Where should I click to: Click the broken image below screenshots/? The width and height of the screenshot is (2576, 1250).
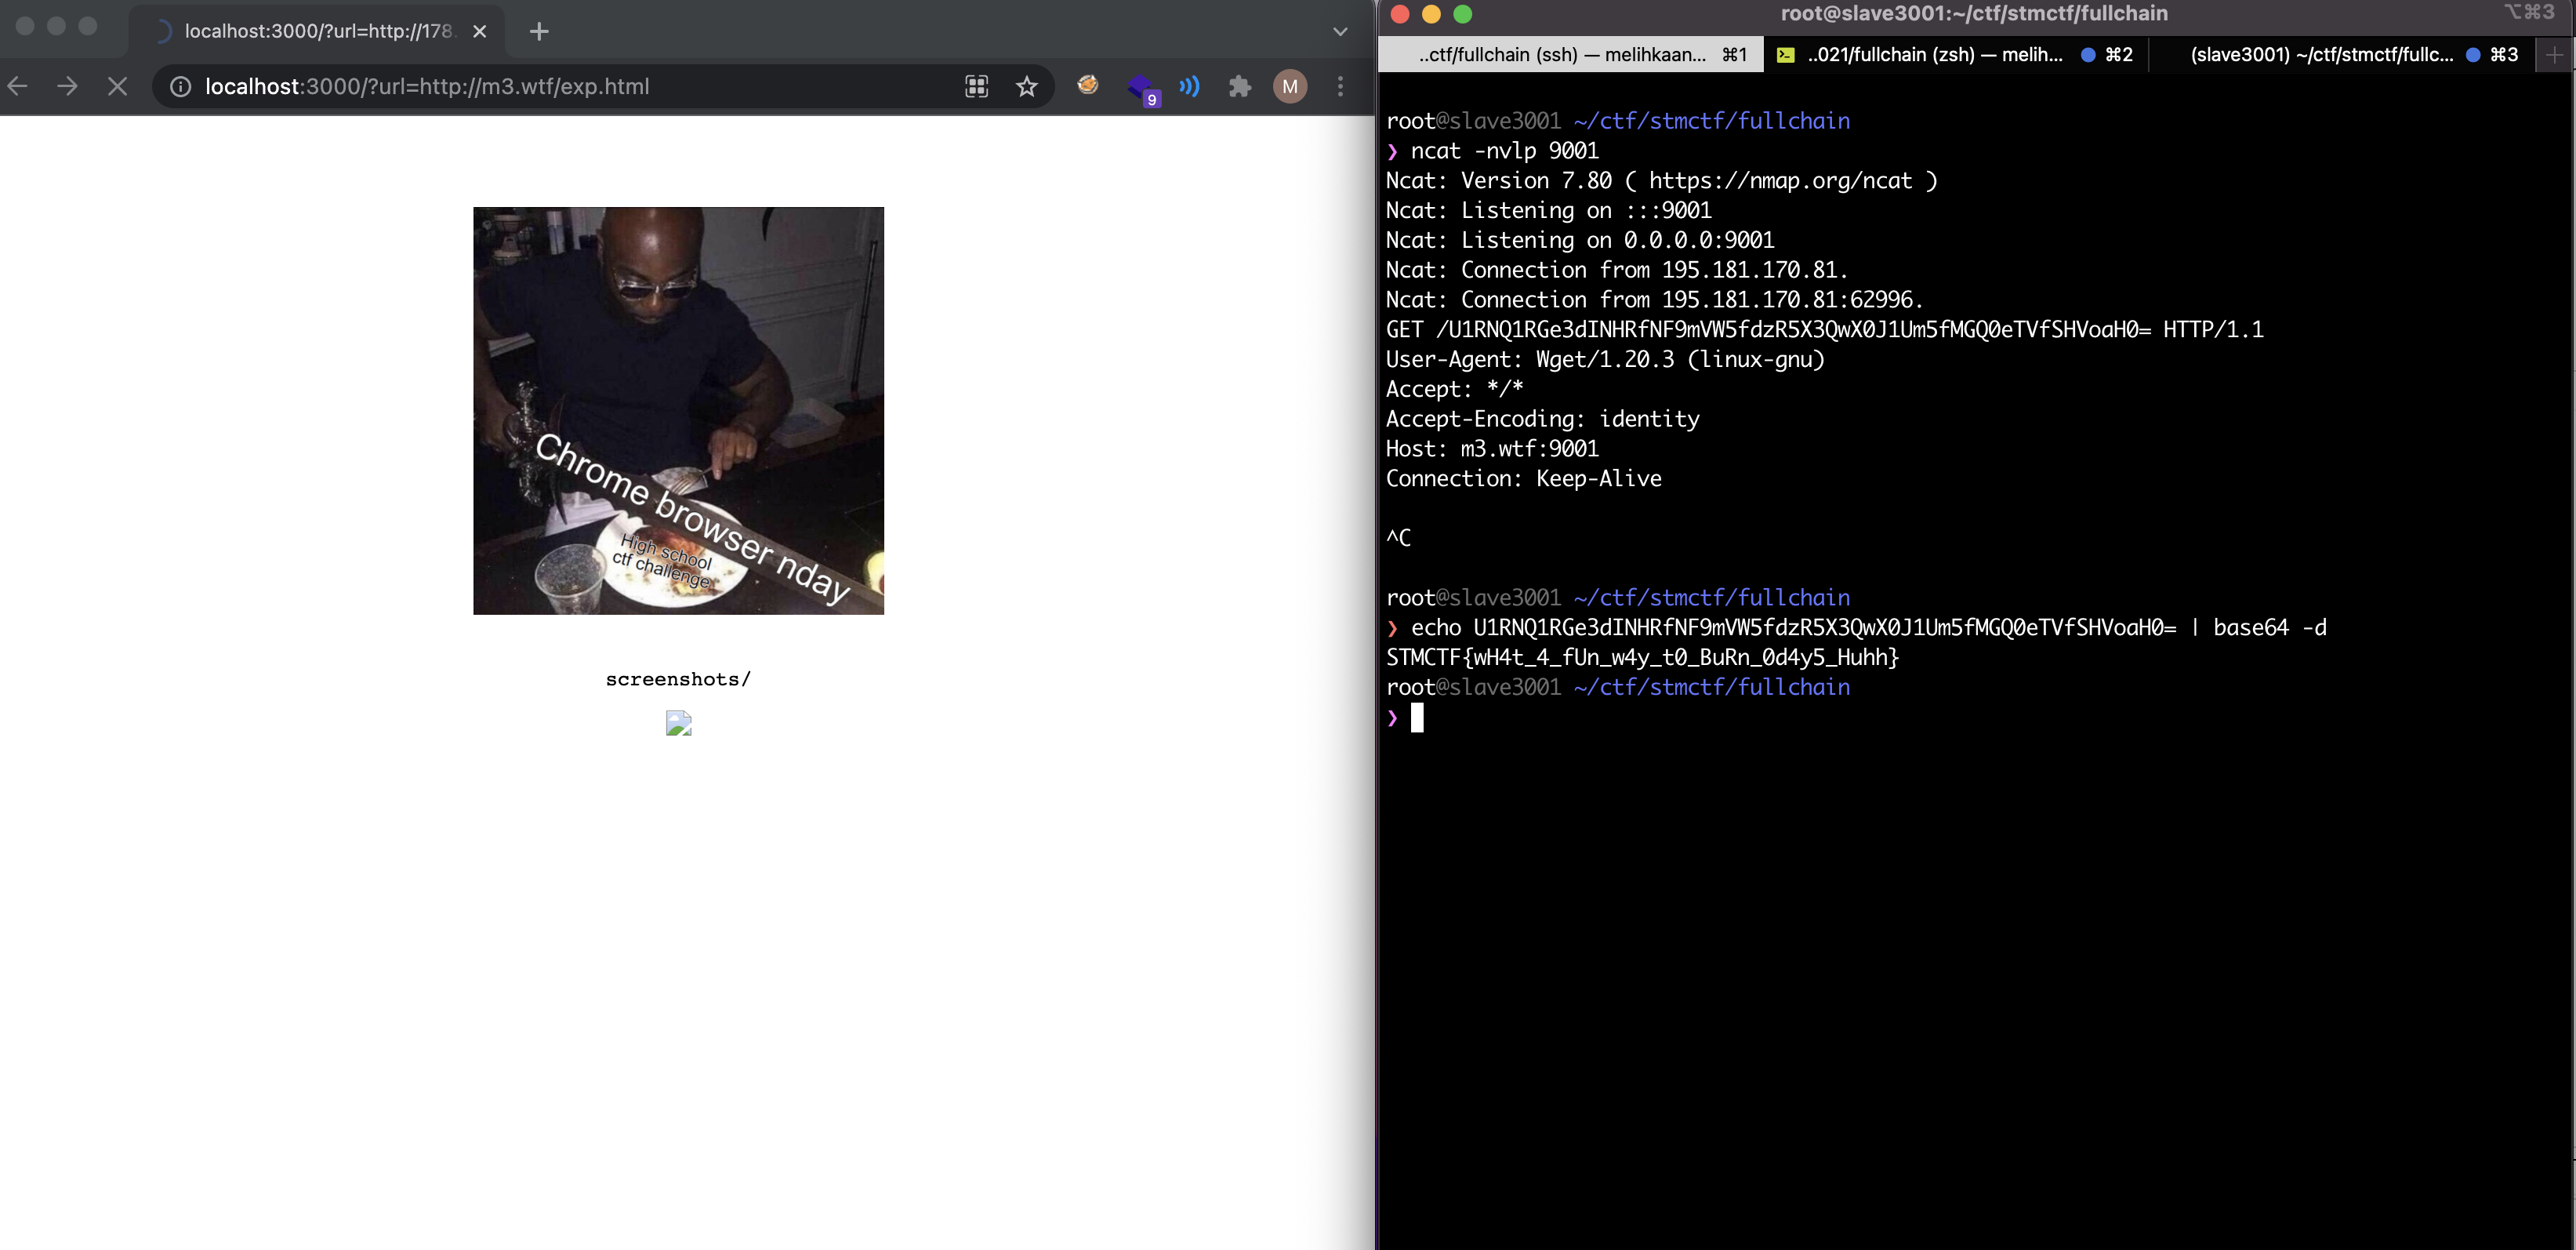(x=679, y=723)
